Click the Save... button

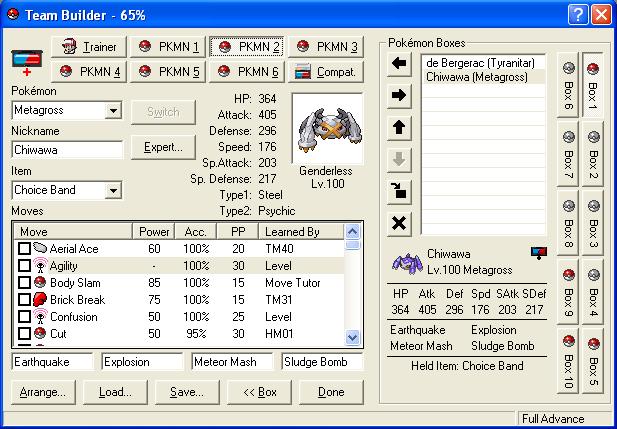(x=187, y=392)
